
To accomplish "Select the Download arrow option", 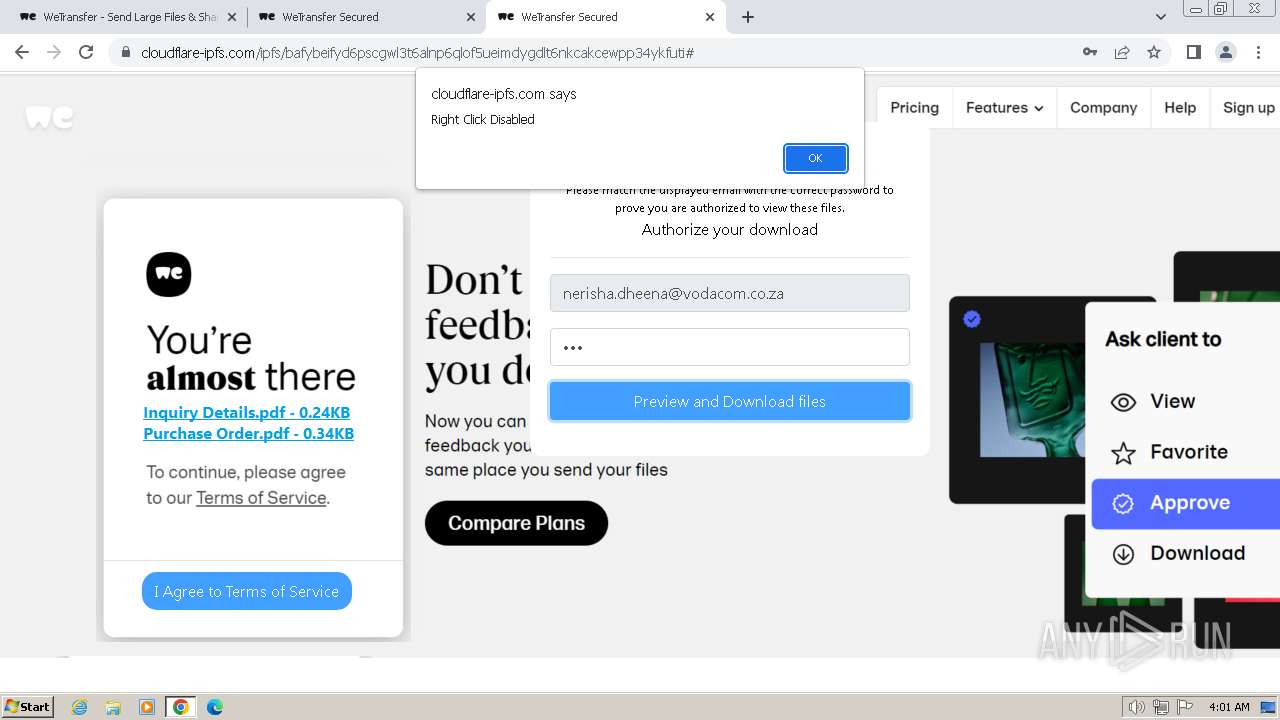I will coord(1124,555).
